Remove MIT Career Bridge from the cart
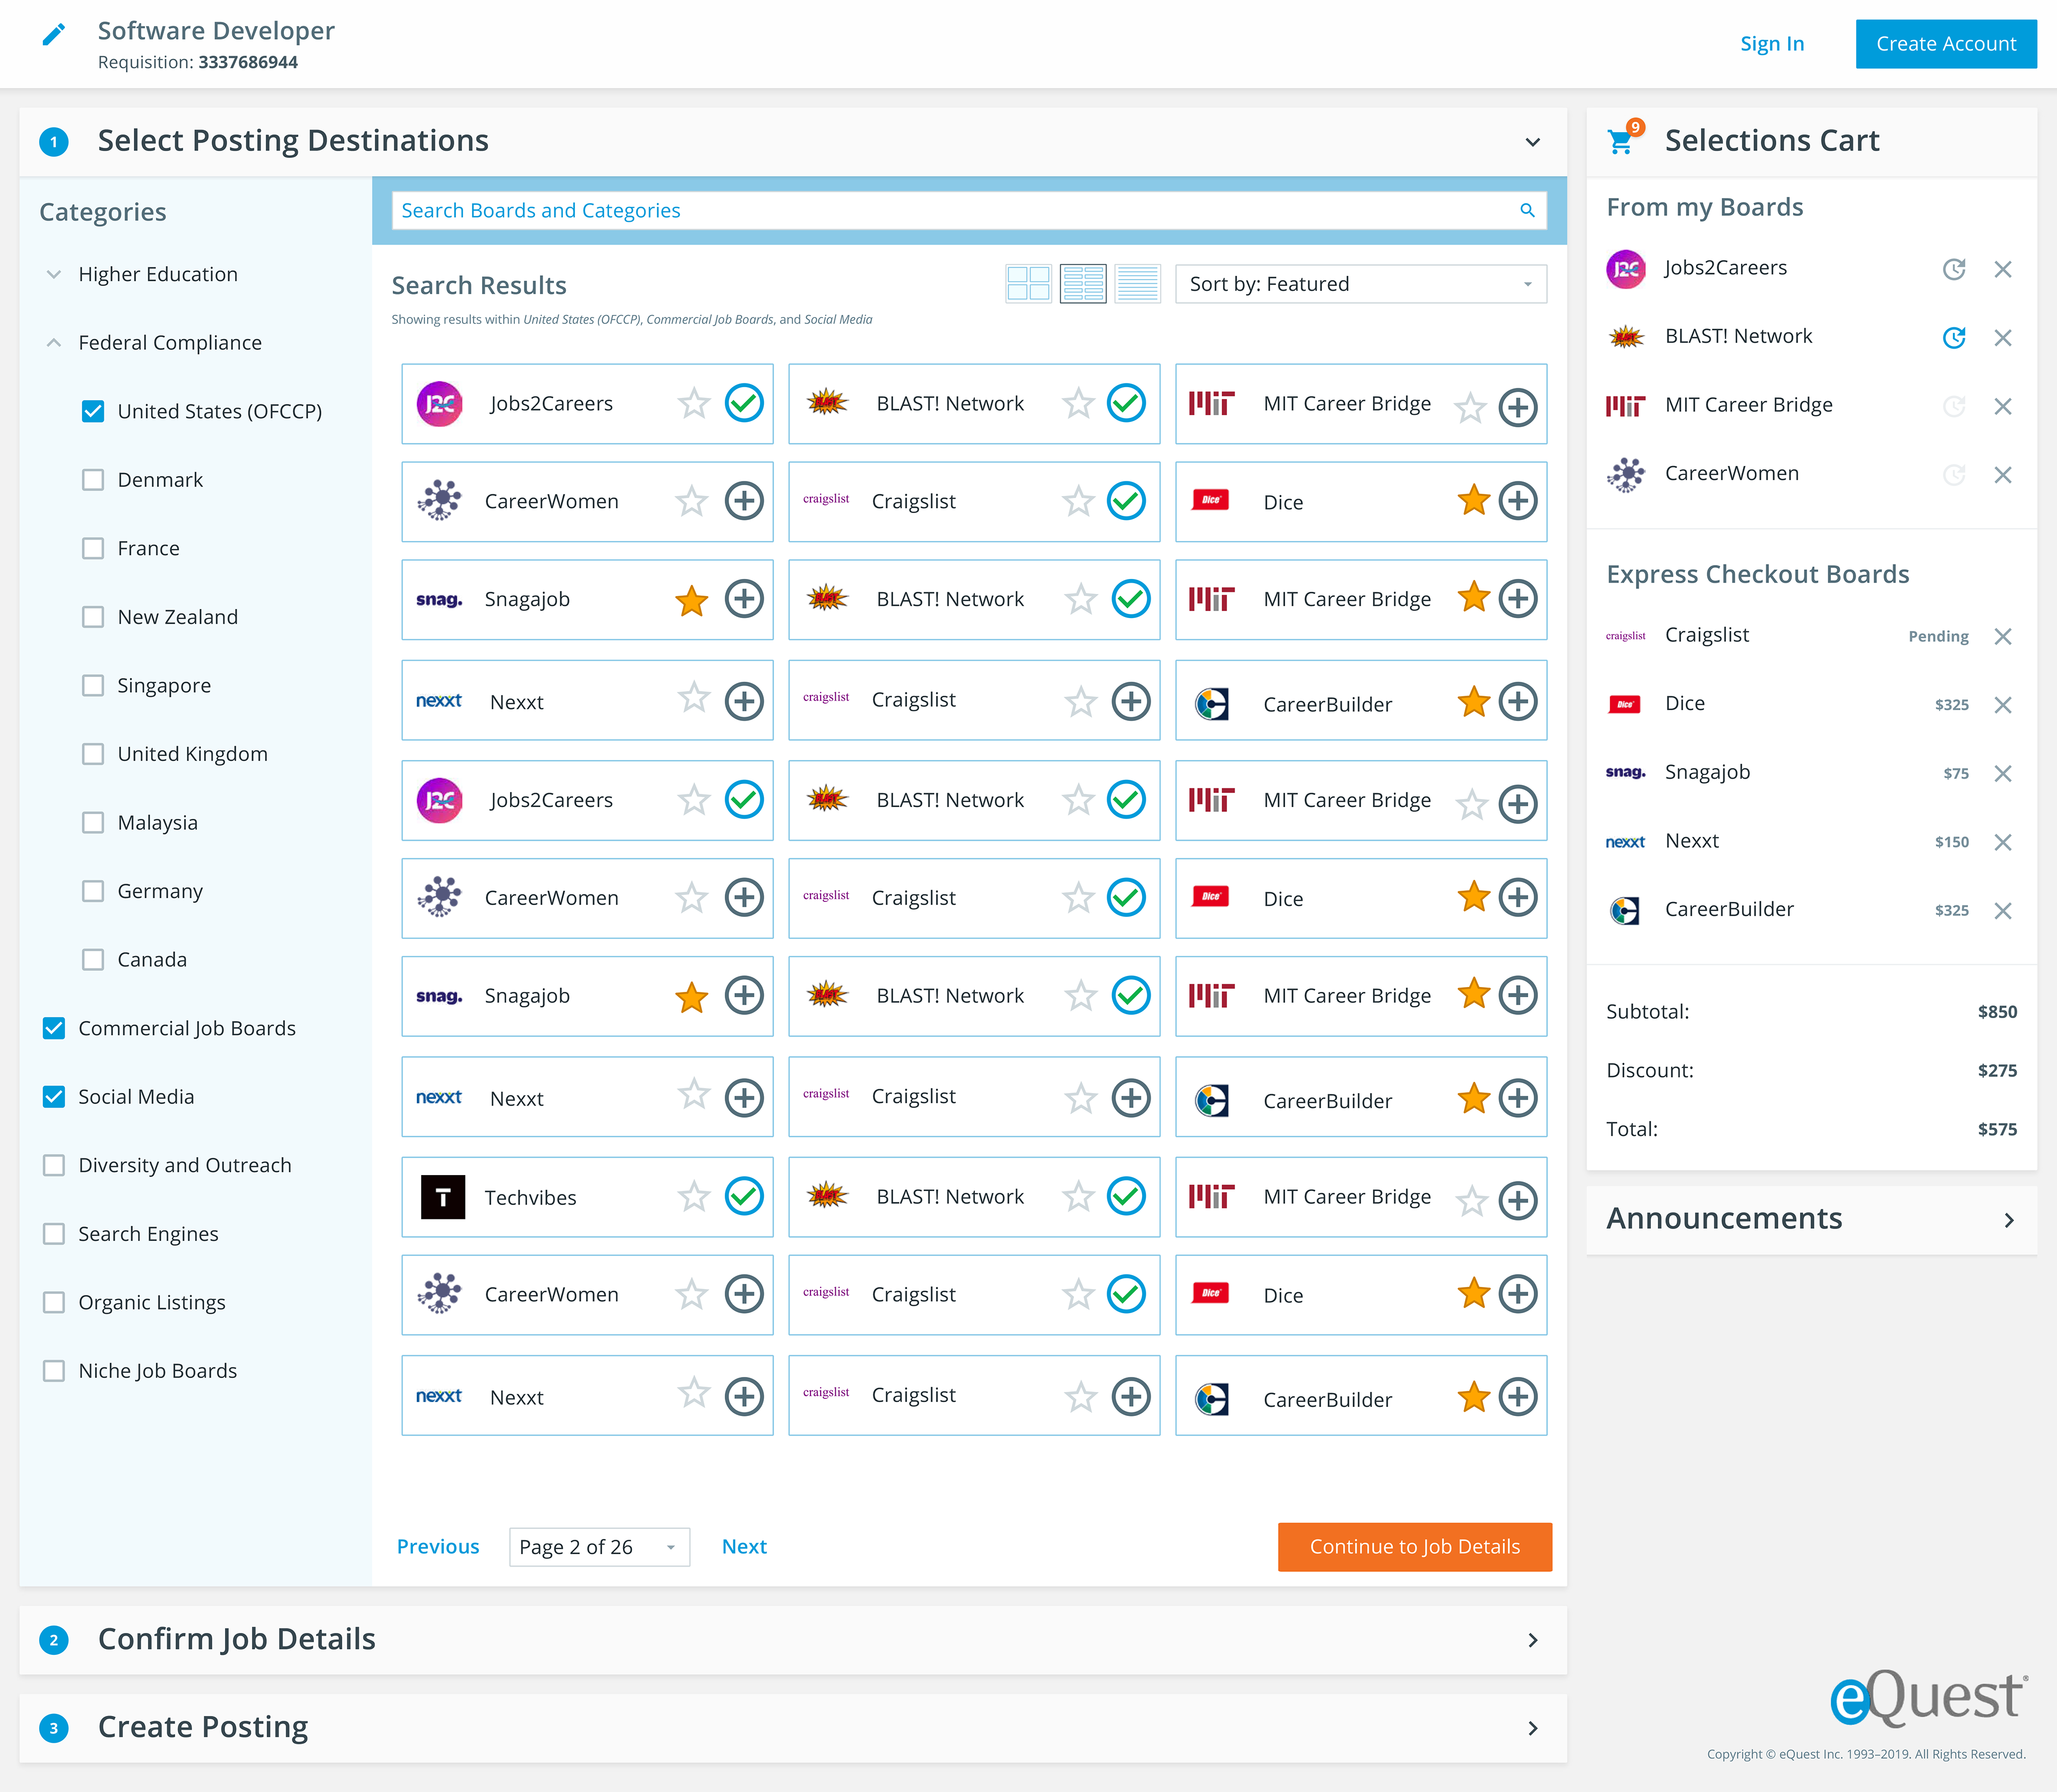This screenshot has width=2057, height=1792. (2002, 406)
